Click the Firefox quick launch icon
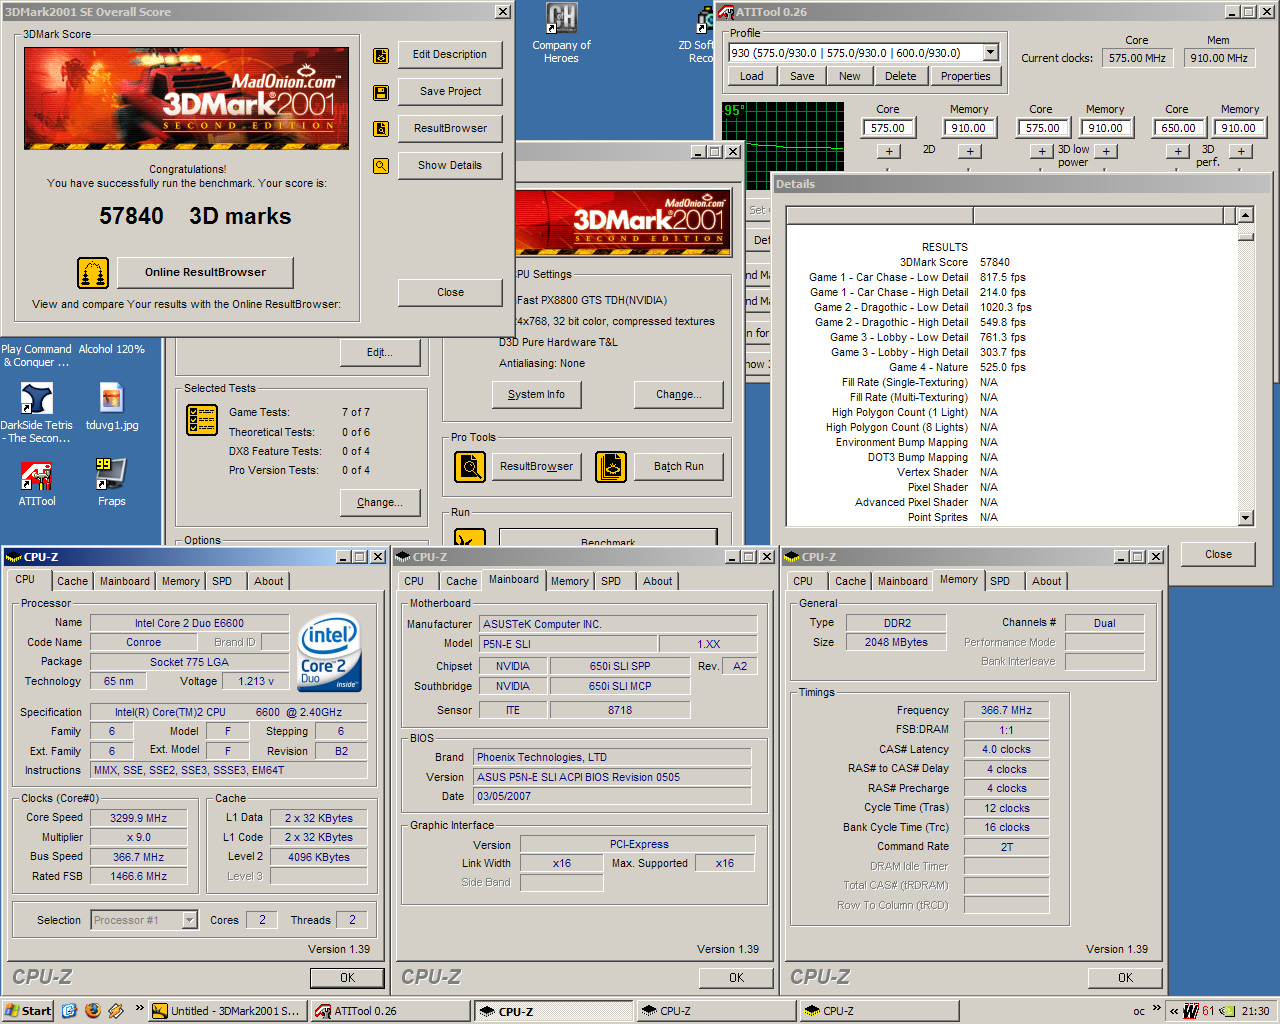Viewport: 1280px width, 1024px height. tap(93, 1011)
